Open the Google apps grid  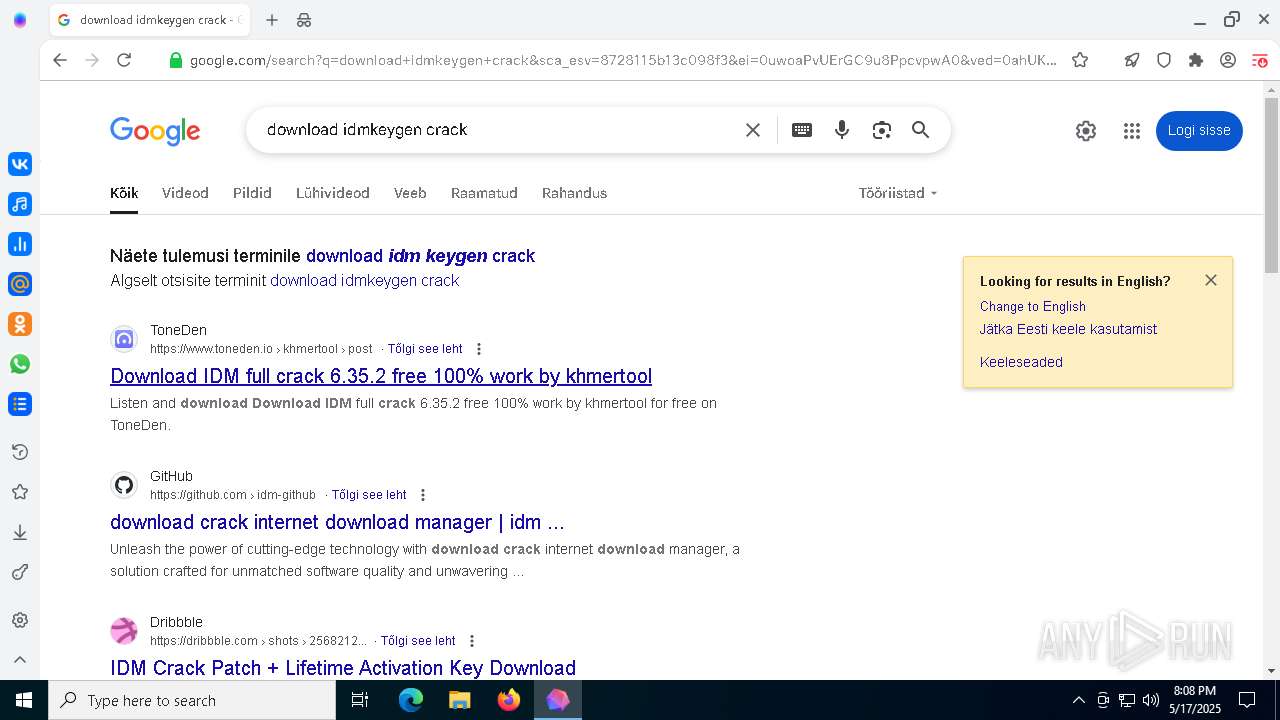tap(1132, 131)
